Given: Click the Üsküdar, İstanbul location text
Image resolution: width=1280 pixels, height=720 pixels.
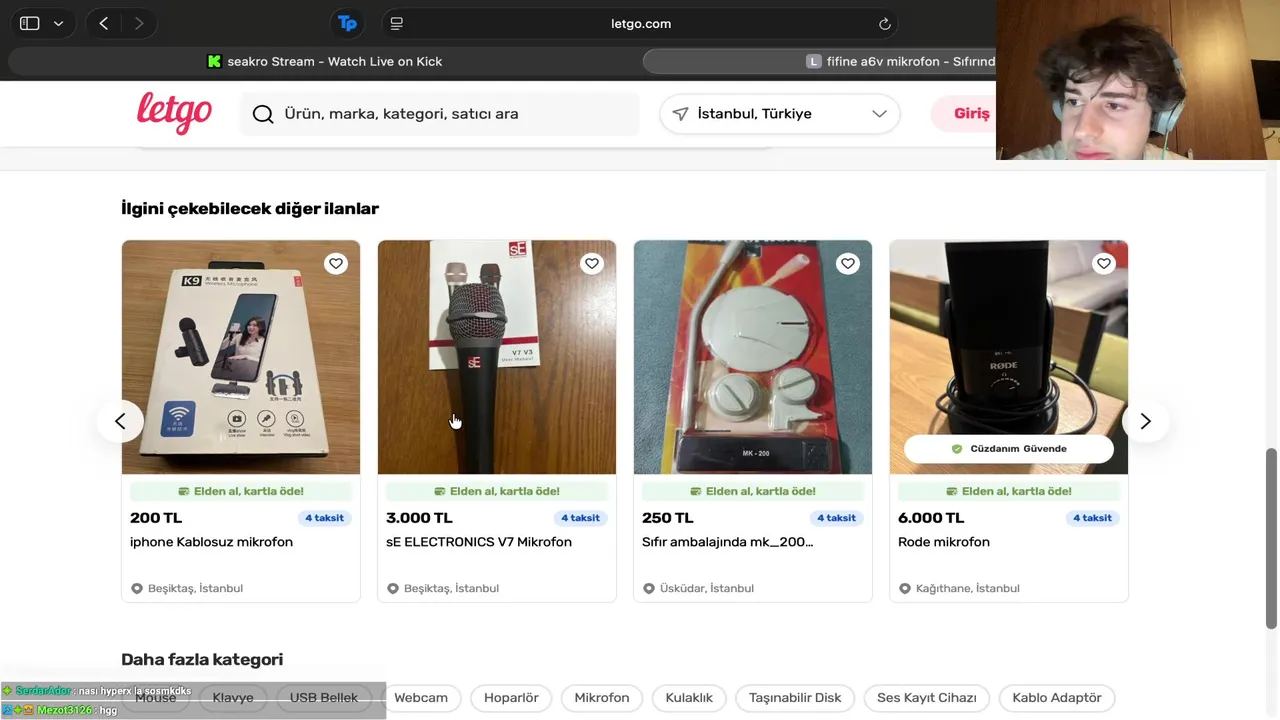Looking at the screenshot, I should 707,588.
